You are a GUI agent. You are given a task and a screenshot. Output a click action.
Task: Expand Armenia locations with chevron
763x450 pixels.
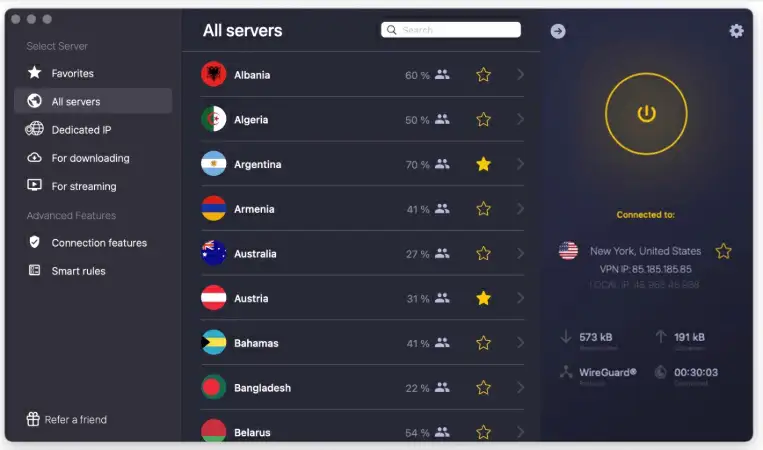pyautogui.click(x=520, y=209)
